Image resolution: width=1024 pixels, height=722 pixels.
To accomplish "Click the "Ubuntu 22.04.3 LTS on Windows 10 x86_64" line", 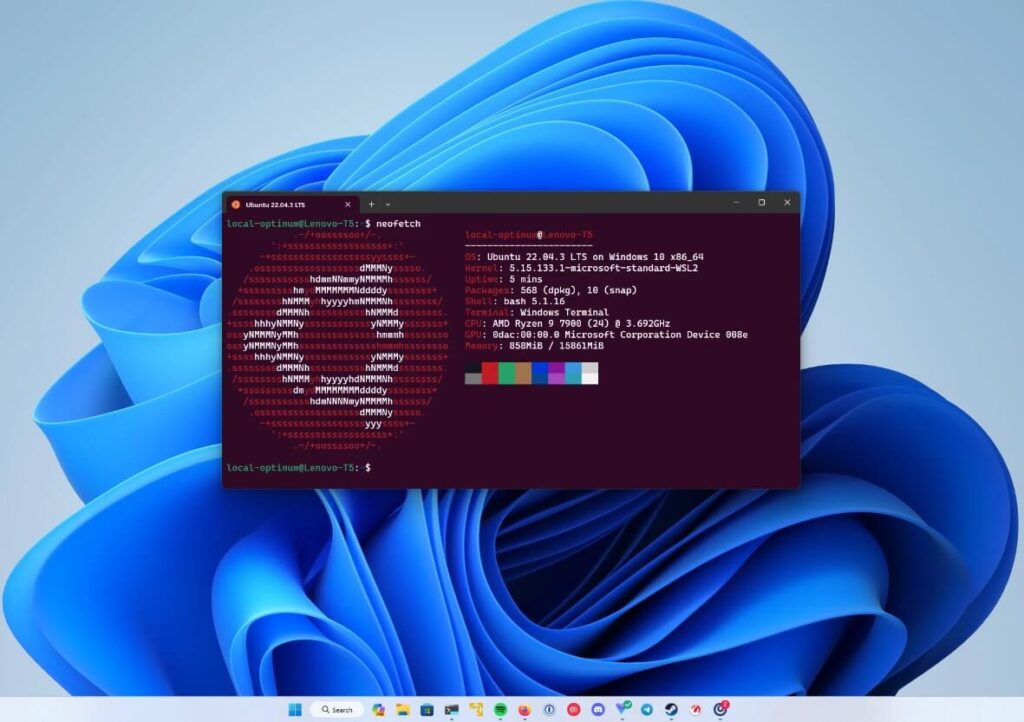I will [x=584, y=257].
